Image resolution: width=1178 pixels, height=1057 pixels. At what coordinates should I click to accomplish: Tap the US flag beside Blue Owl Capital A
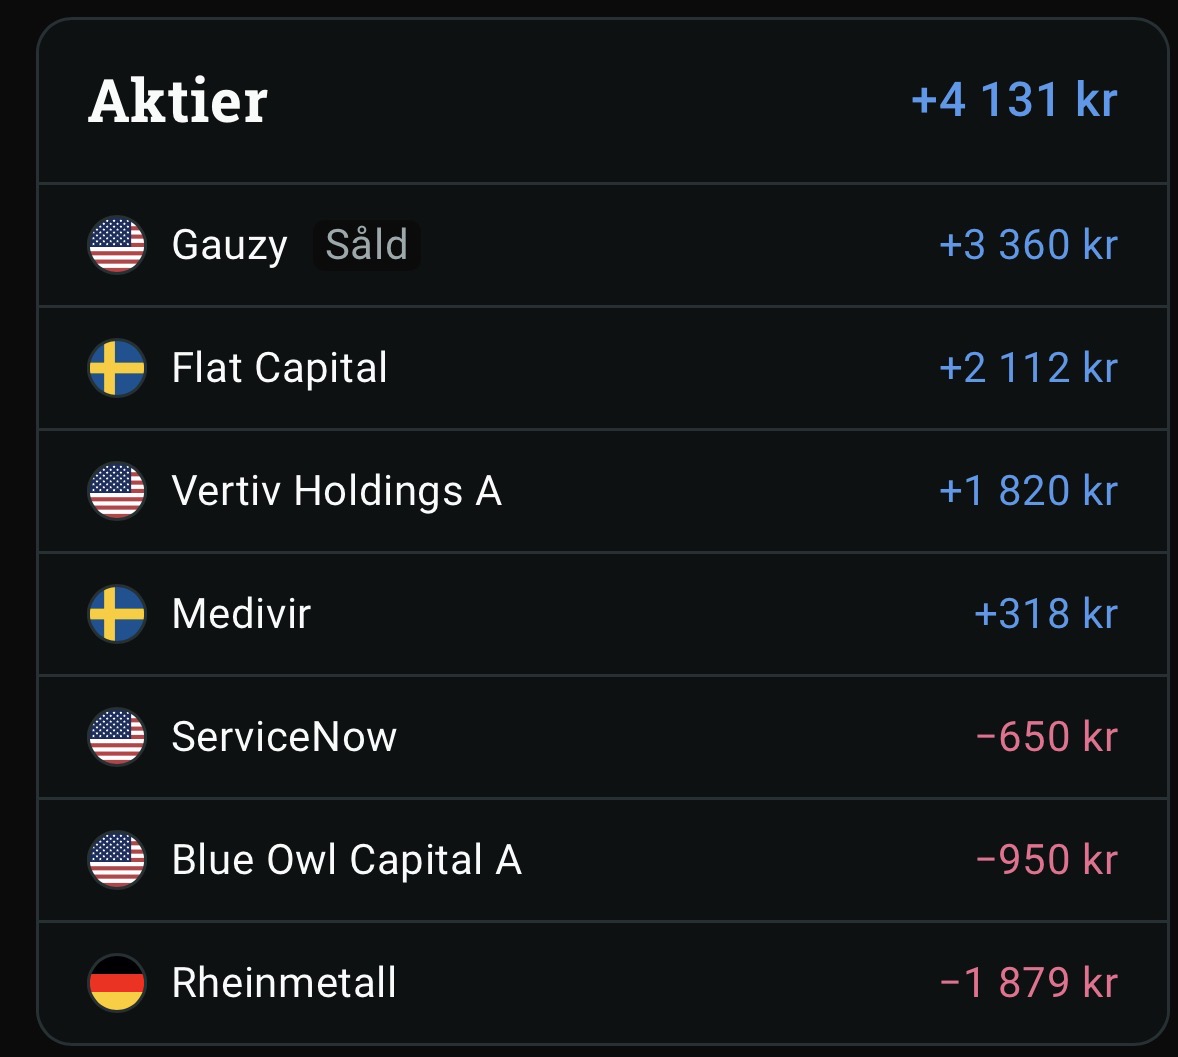click(x=116, y=860)
